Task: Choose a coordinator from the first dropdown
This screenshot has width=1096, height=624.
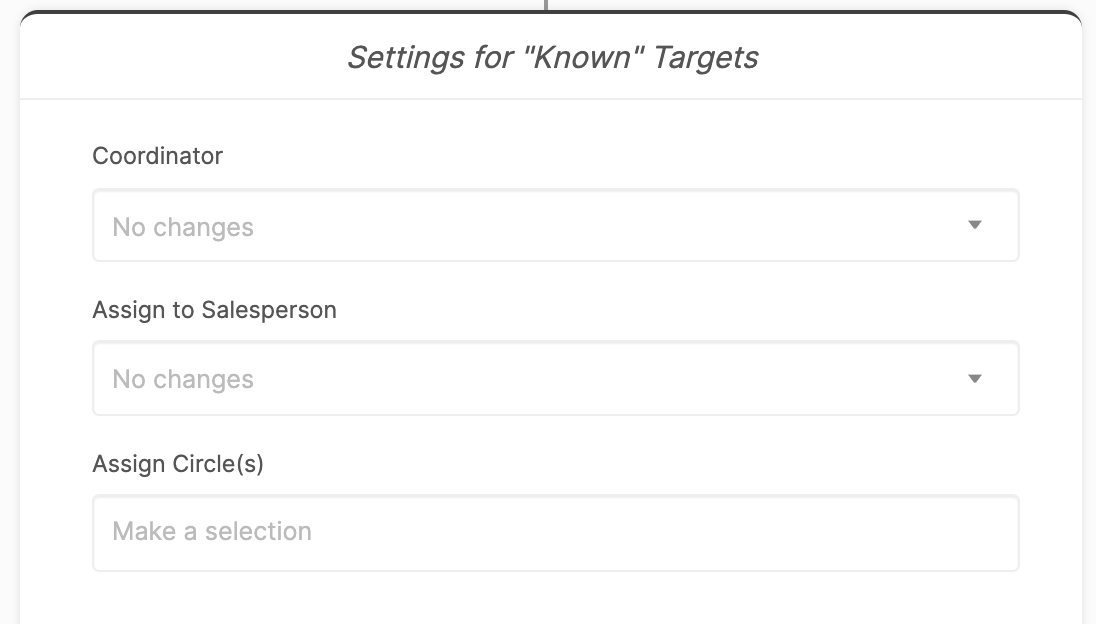Action: (x=556, y=225)
